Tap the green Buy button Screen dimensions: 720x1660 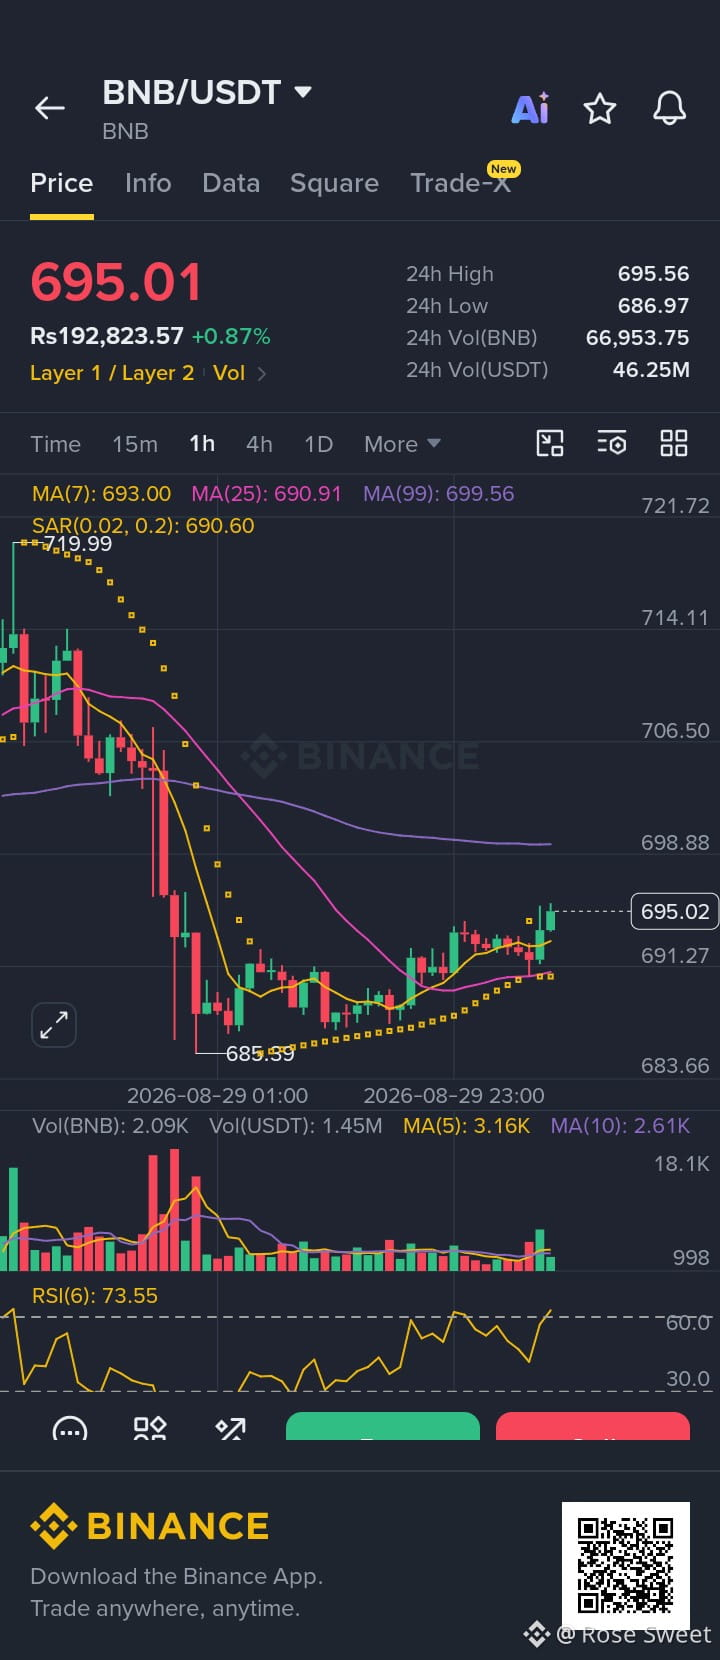click(383, 1426)
